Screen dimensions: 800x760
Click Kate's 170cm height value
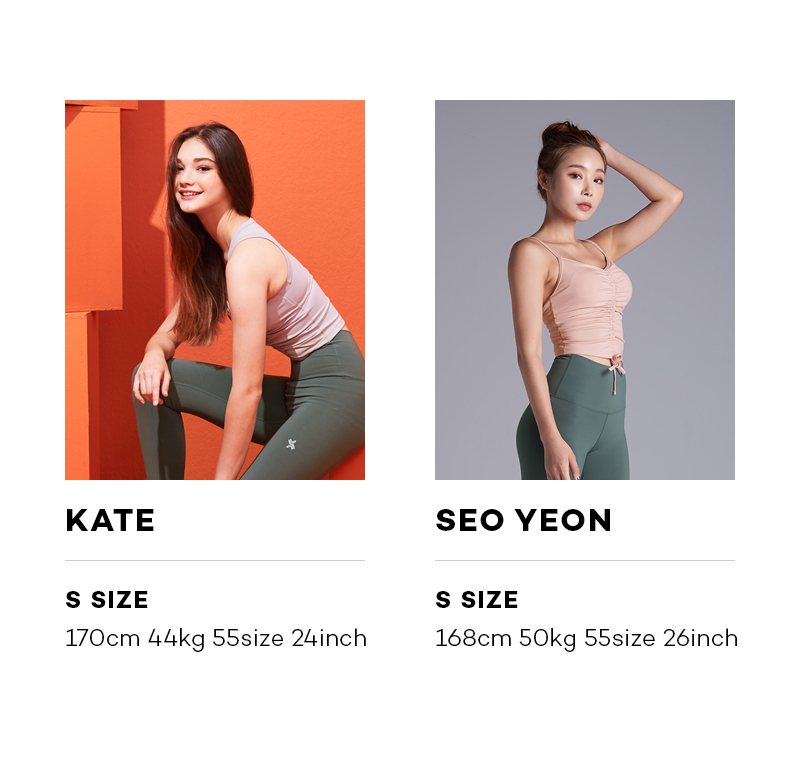click(103, 638)
